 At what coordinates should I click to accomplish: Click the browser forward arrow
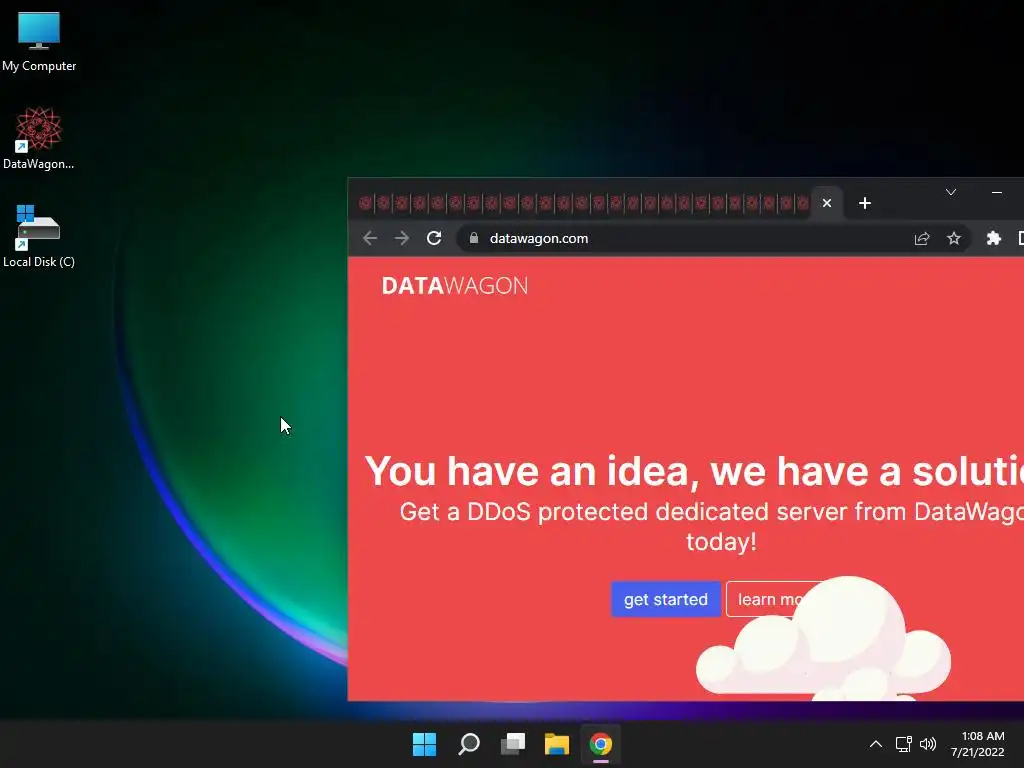click(x=402, y=238)
